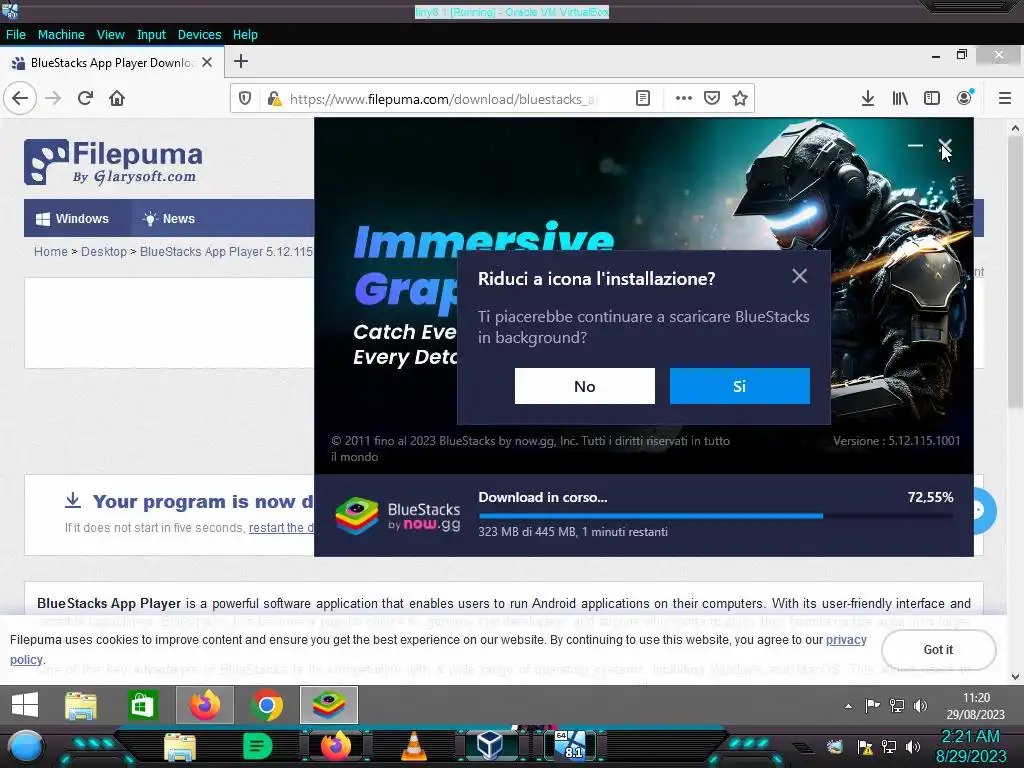Open the VirtualBox Machine menu
Viewport: 1024px width, 768px height.
click(x=61, y=35)
